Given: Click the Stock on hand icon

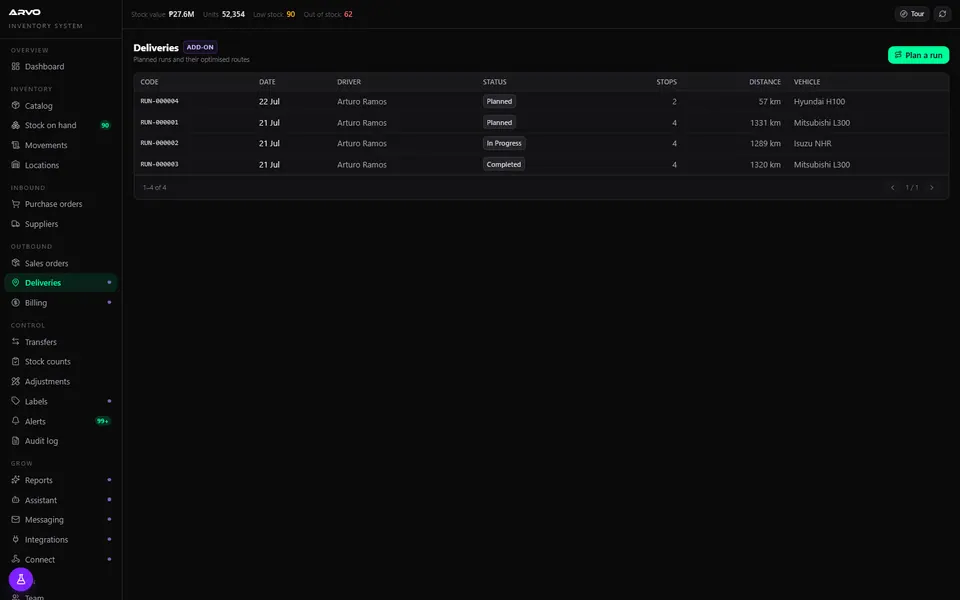Looking at the screenshot, I should pyautogui.click(x=16, y=125).
